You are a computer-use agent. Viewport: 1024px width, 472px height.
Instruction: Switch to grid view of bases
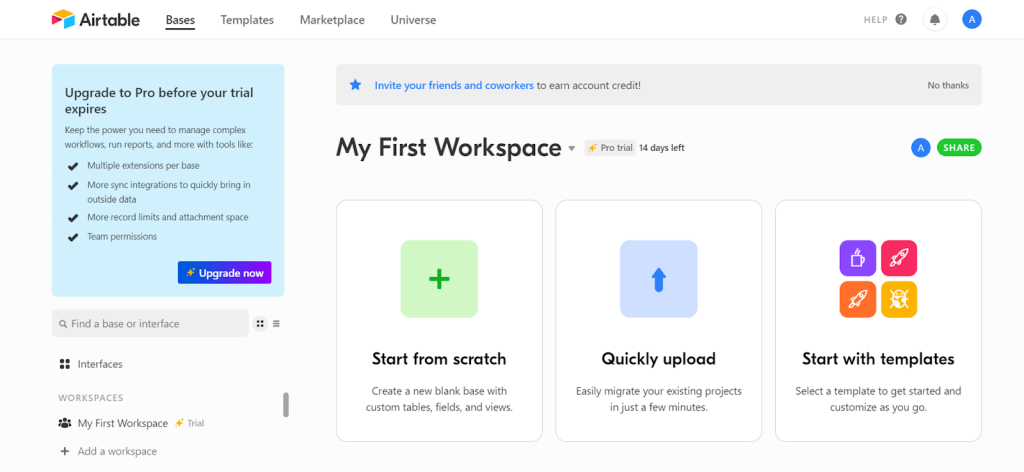coord(260,323)
